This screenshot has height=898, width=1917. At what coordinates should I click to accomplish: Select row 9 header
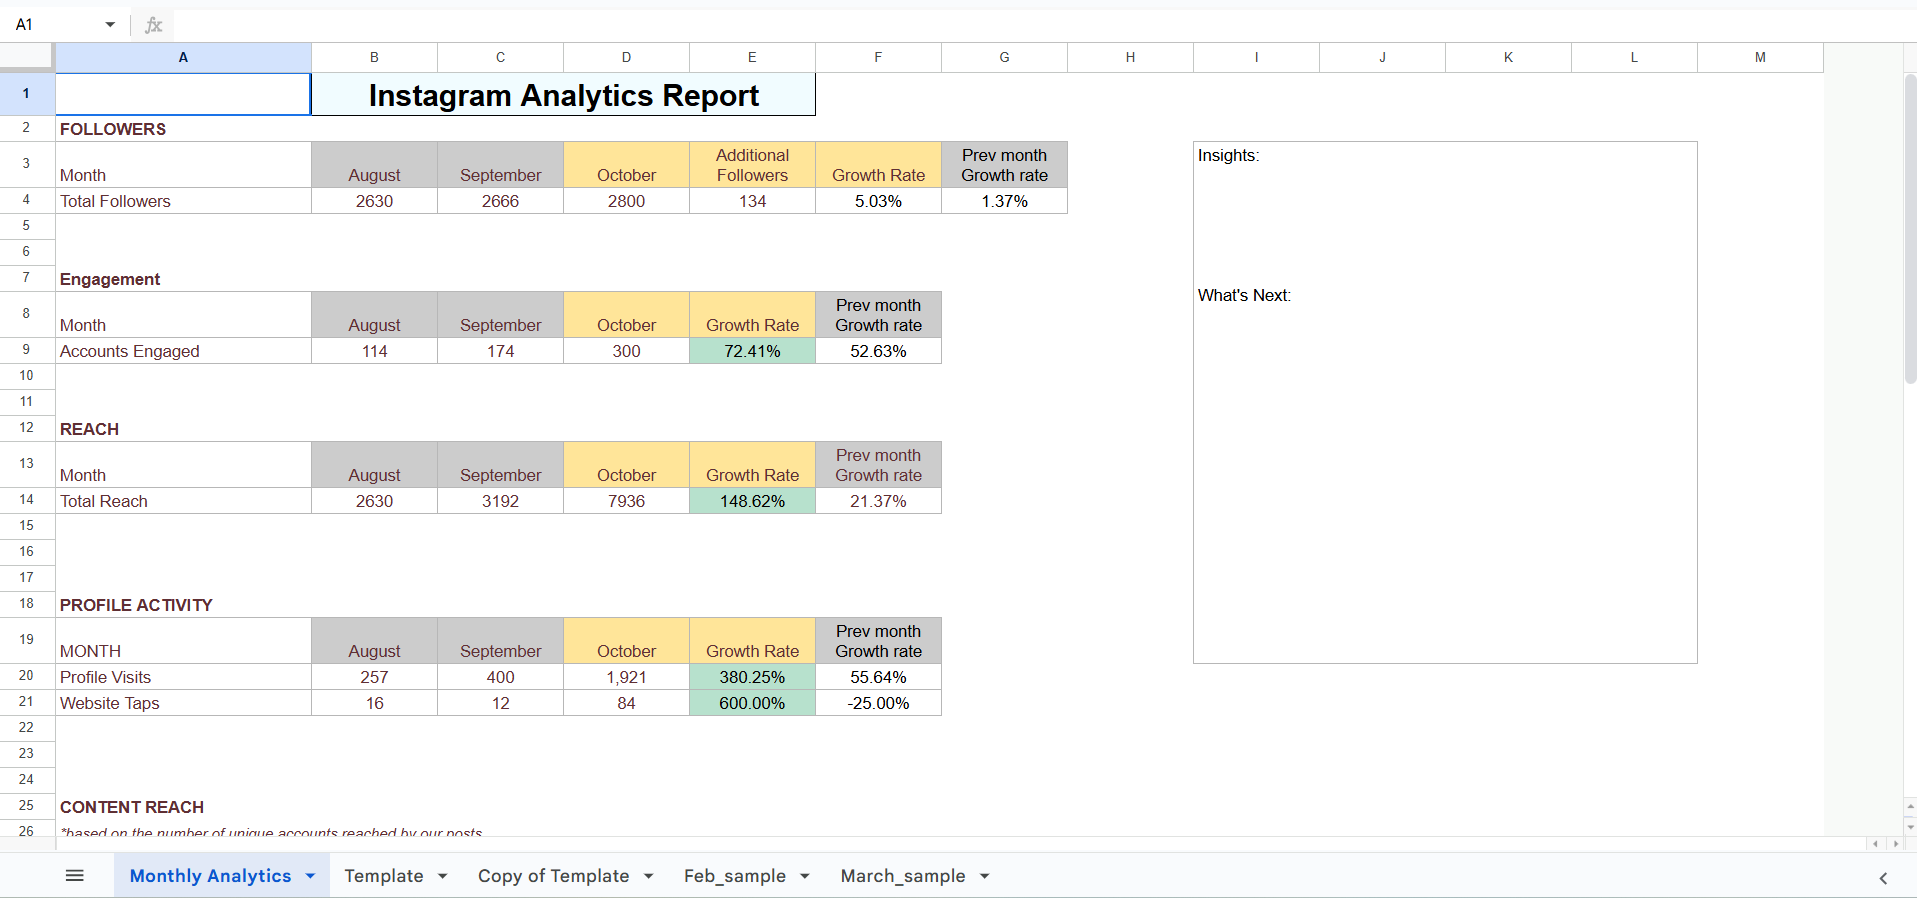[x=27, y=350]
